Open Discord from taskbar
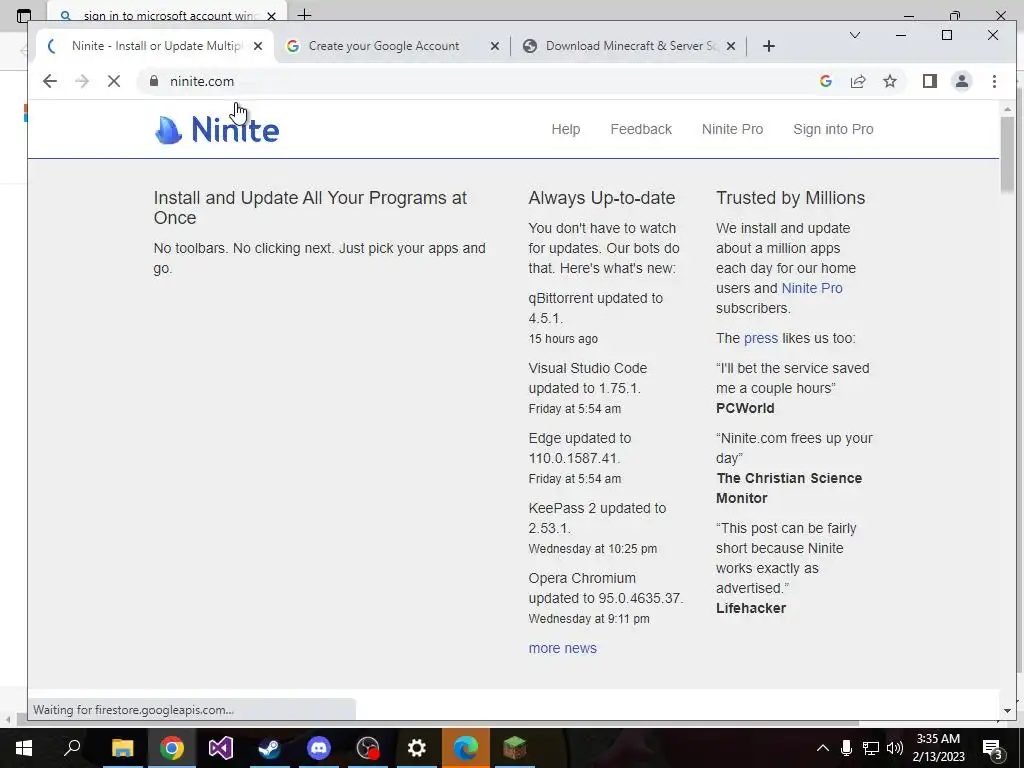 click(x=319, y=748)
